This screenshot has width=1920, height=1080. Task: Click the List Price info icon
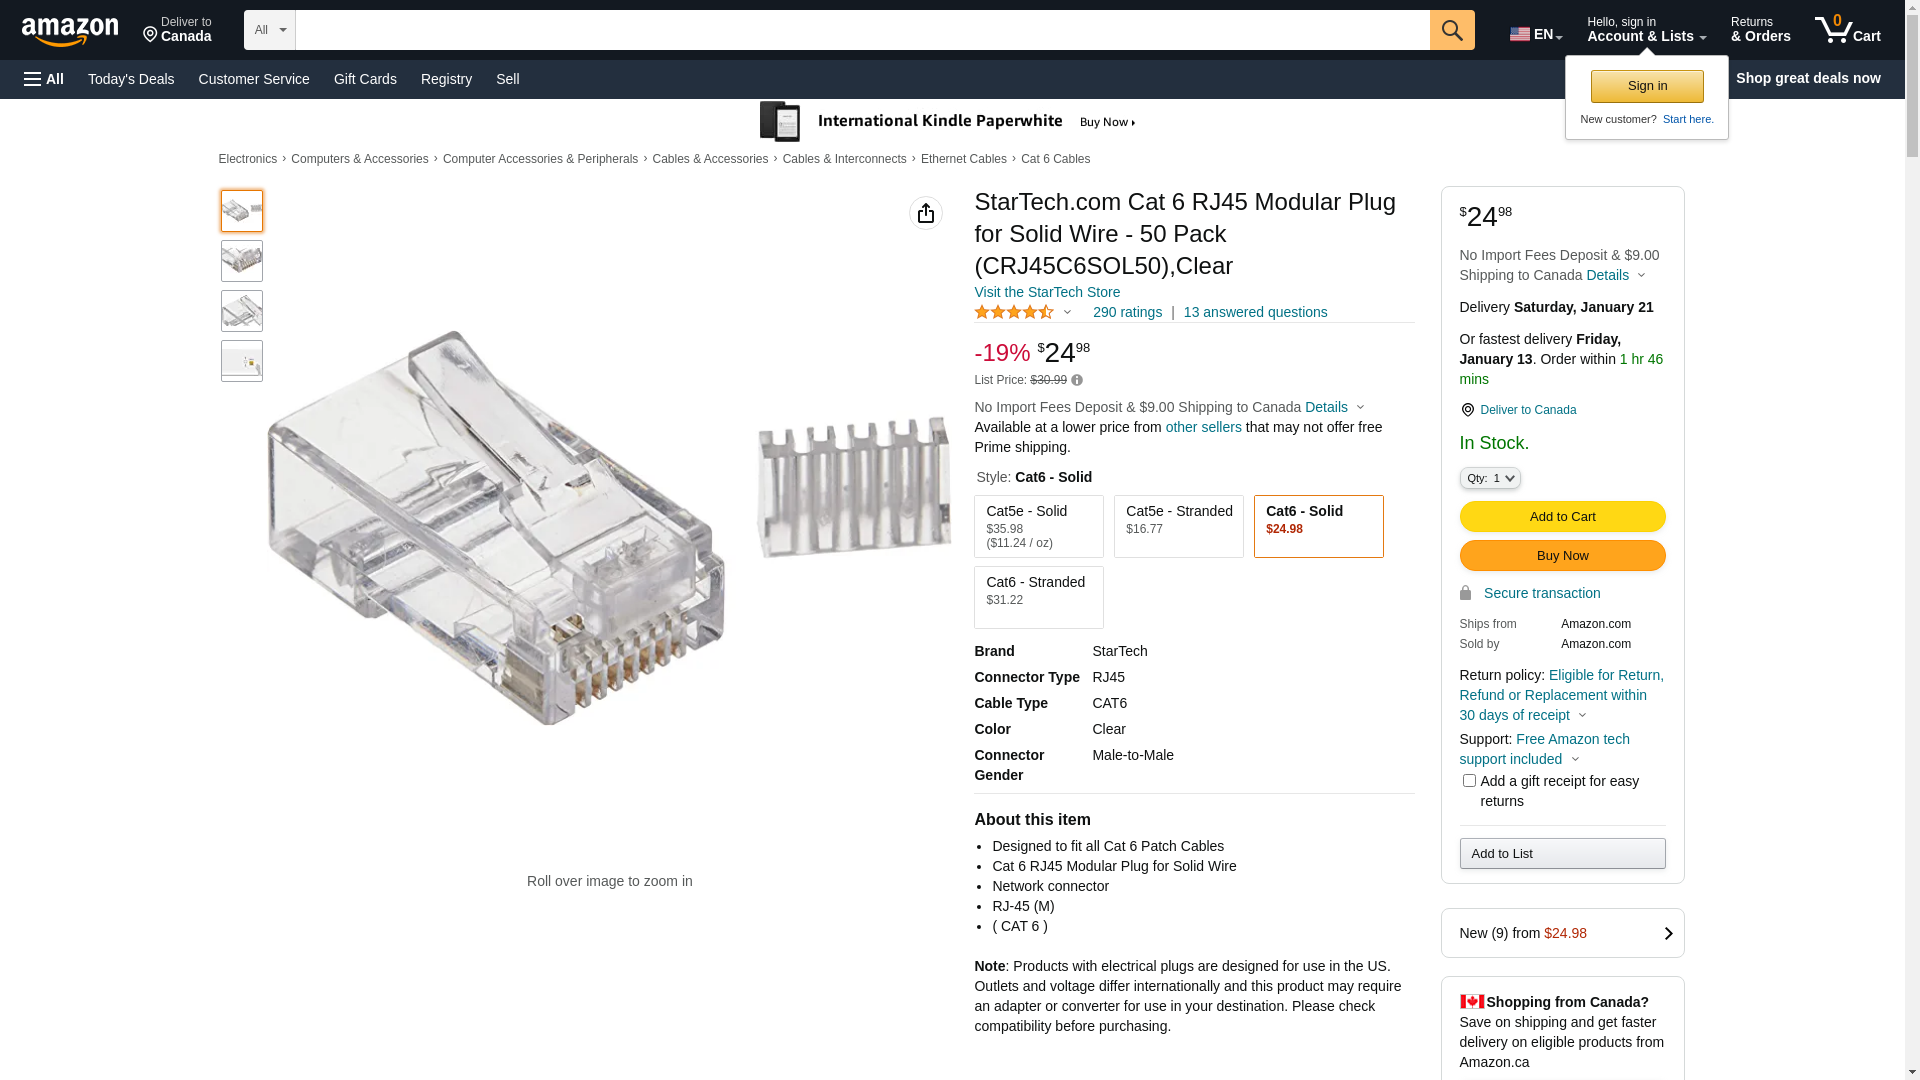(x=1077, y=380)
